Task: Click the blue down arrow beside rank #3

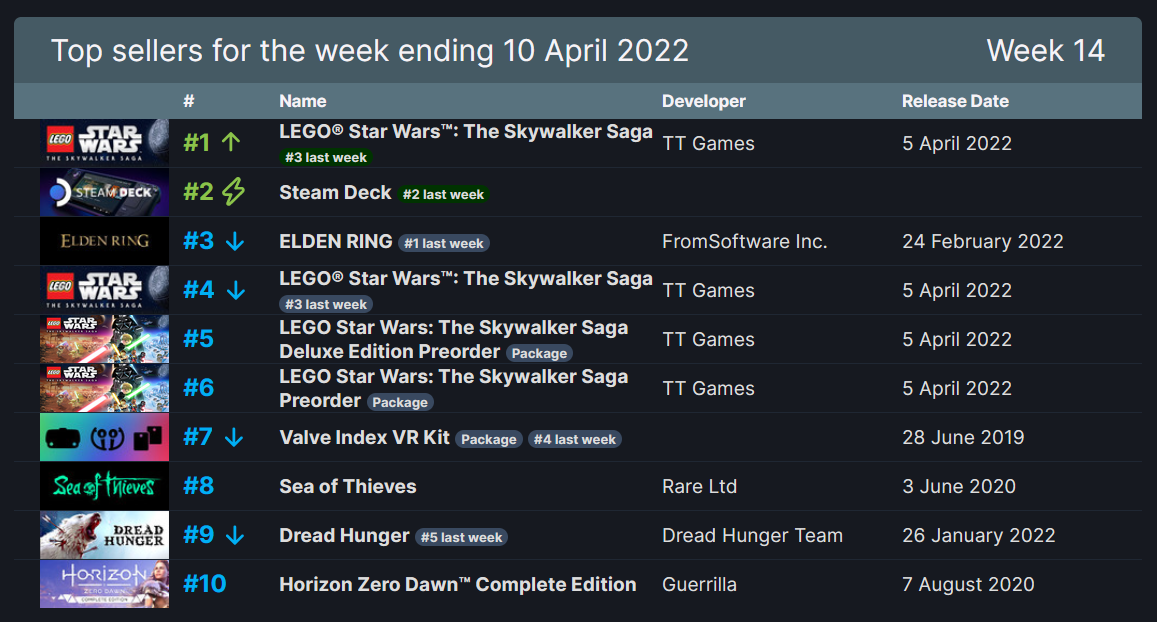Action: pos(235,241)
